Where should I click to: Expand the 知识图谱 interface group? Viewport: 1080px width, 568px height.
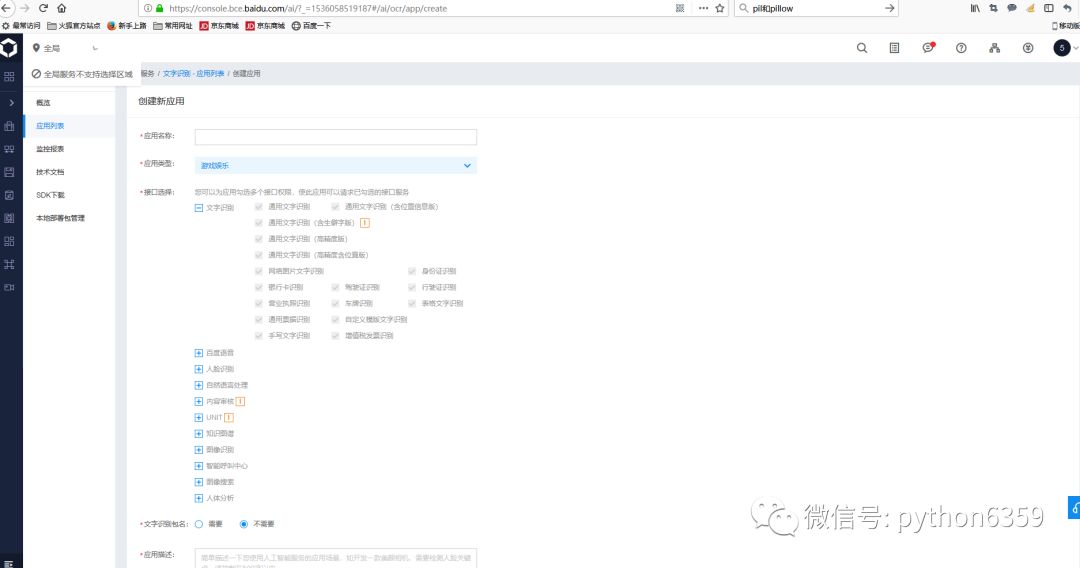click(x=199, y=434)
